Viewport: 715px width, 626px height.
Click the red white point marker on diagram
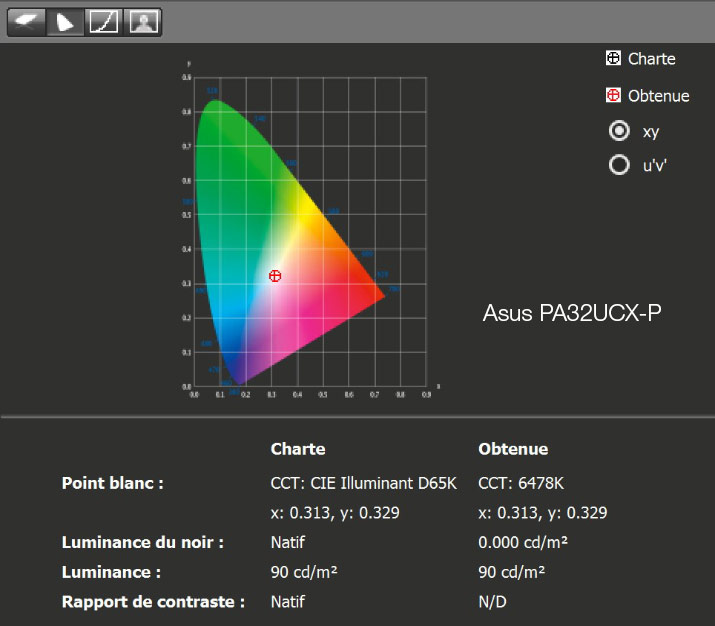(275, 276)
